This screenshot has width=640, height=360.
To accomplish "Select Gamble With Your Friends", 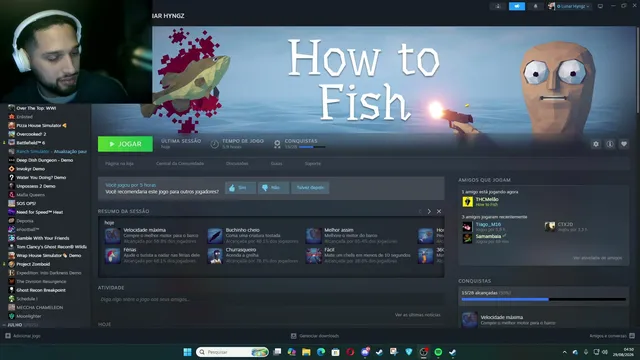I will 43,238.
